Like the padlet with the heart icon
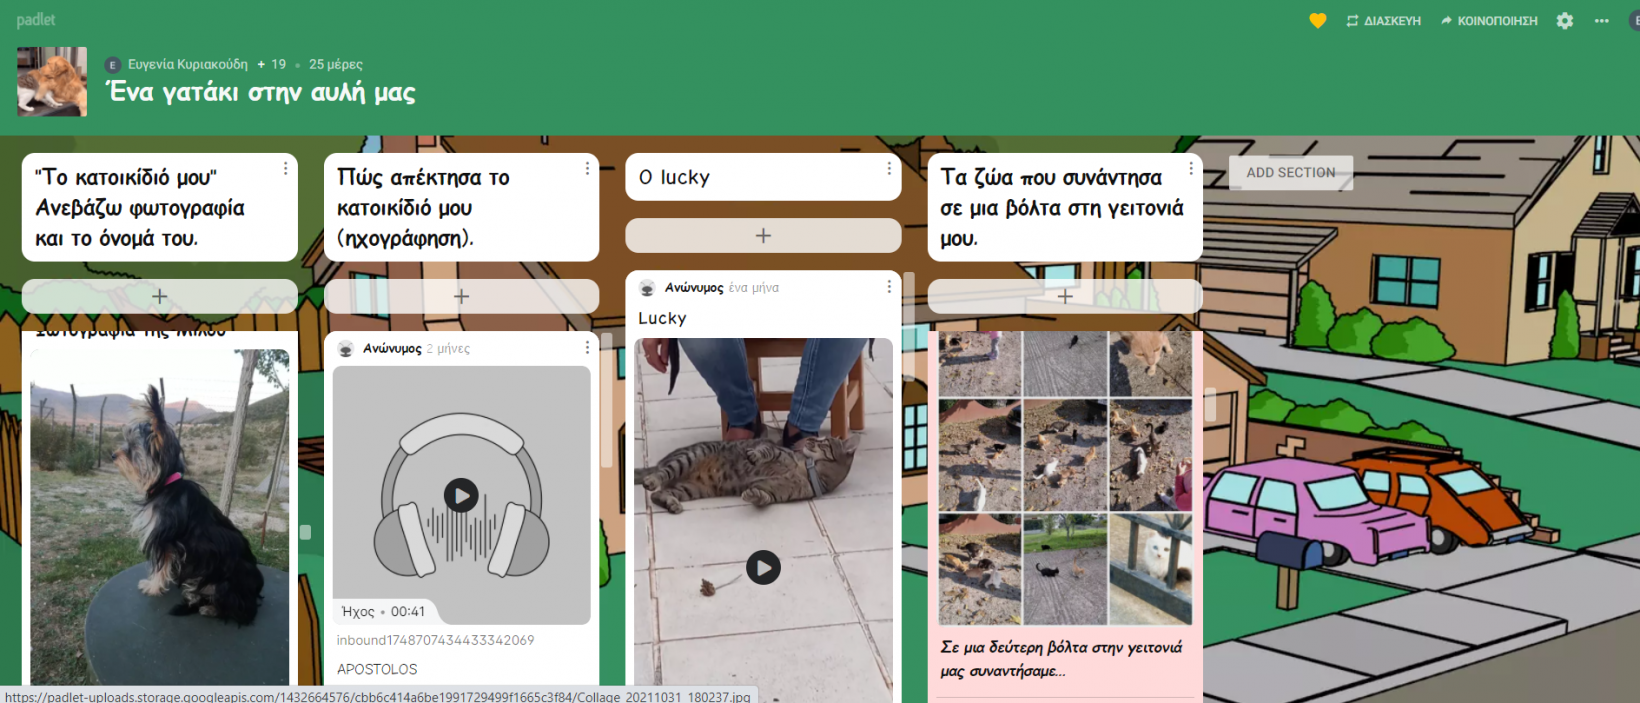This screenshot has width=1640, height=703. click(1318, 21)
